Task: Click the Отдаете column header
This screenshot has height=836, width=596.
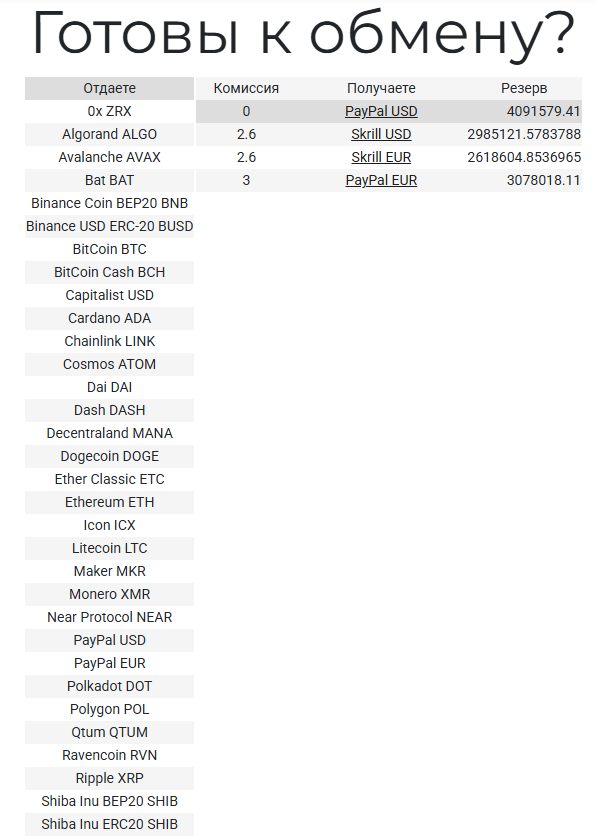Action: tap(109, 88)
